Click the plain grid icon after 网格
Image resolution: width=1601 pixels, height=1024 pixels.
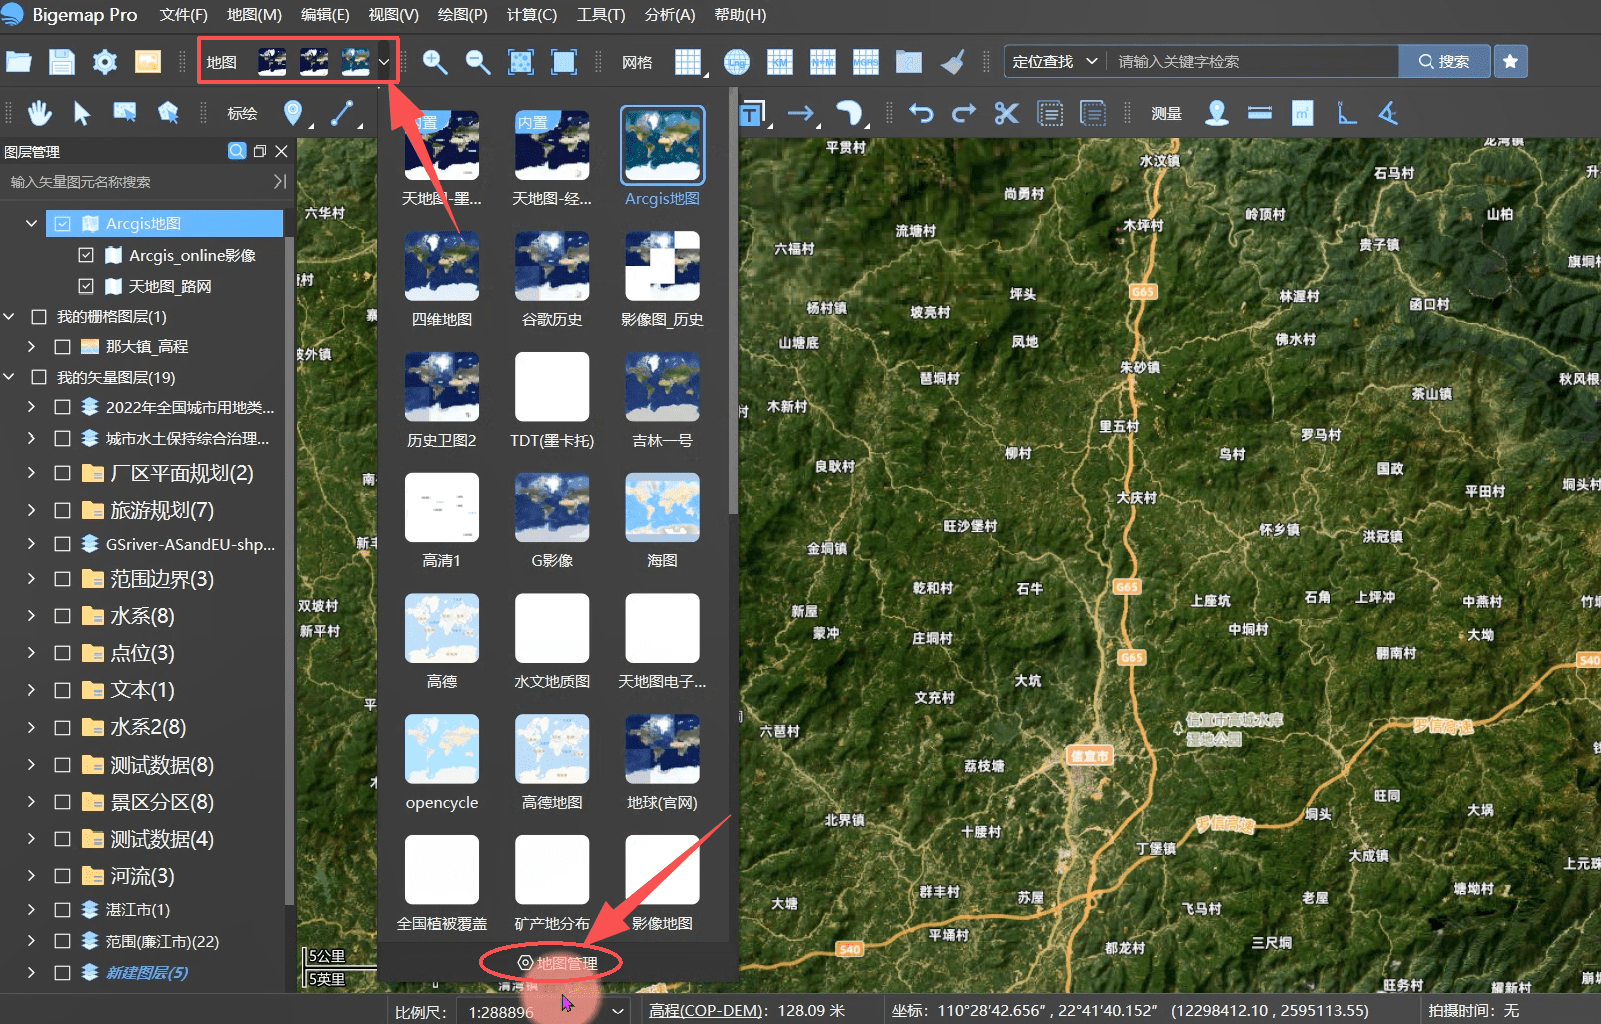[x=688, y=62]
